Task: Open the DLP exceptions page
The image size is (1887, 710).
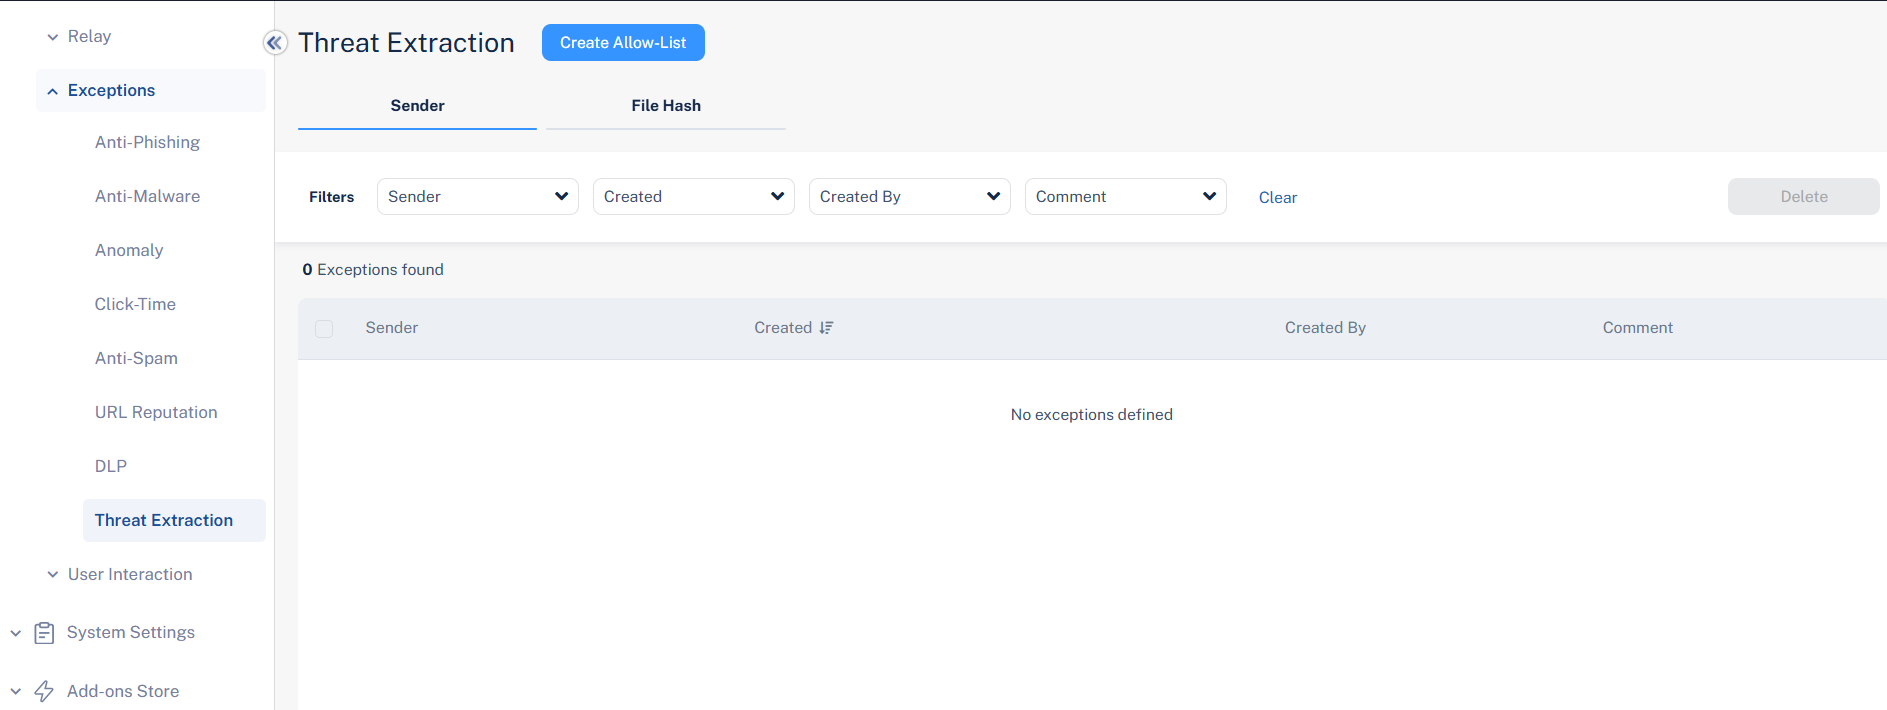Action: point(111,467)
